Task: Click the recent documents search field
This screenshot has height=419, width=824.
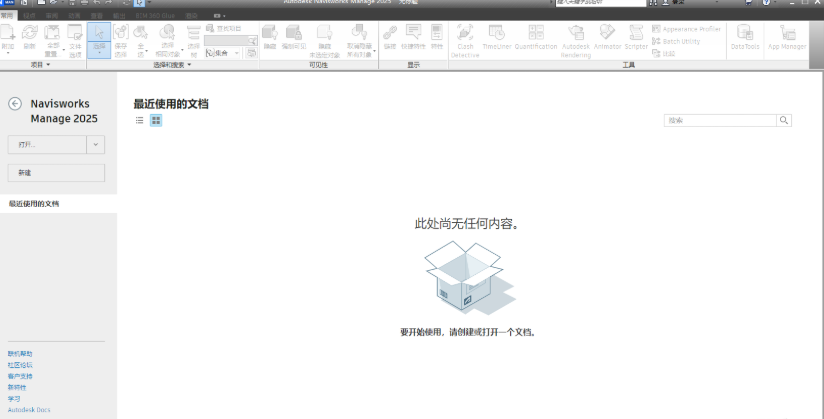Action: pyautogui.click(x=720, y=120)
